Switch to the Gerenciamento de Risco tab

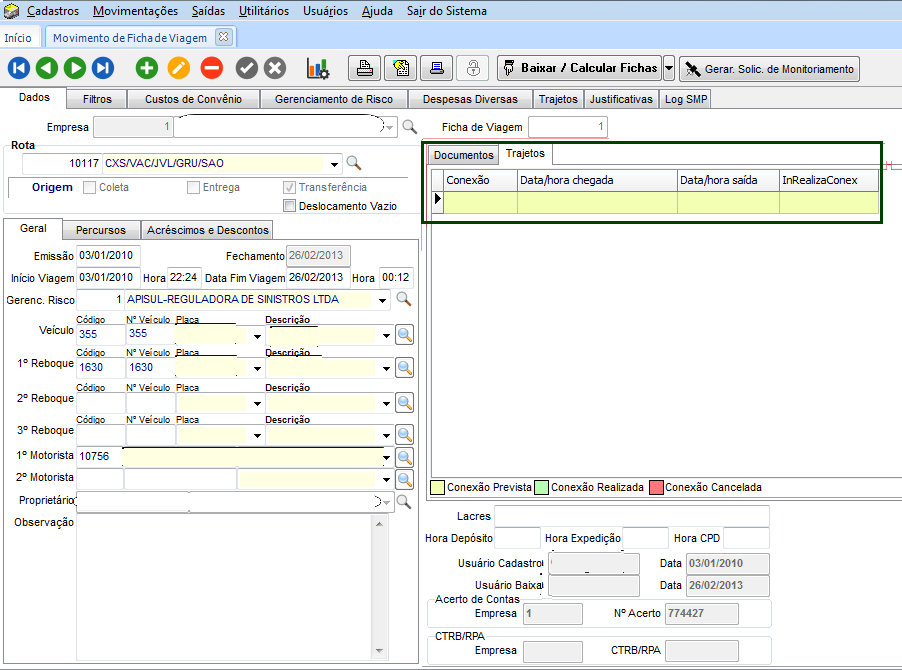(334, 99)
